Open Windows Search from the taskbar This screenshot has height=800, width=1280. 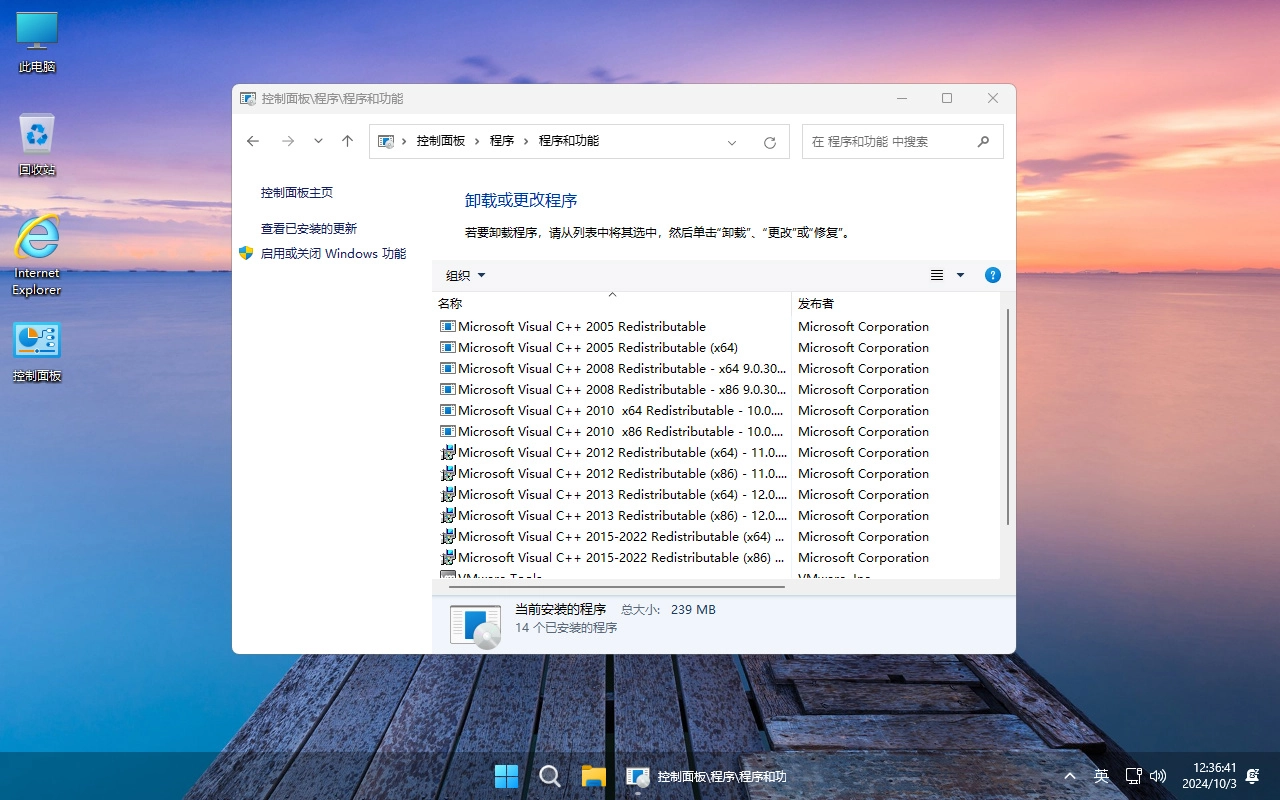point(549,775)
